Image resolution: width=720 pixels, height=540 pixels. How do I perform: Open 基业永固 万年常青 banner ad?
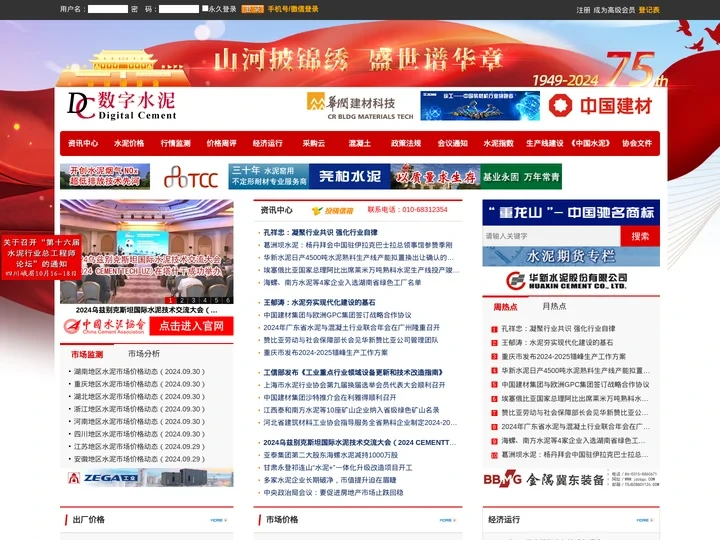tap(521, 176)
